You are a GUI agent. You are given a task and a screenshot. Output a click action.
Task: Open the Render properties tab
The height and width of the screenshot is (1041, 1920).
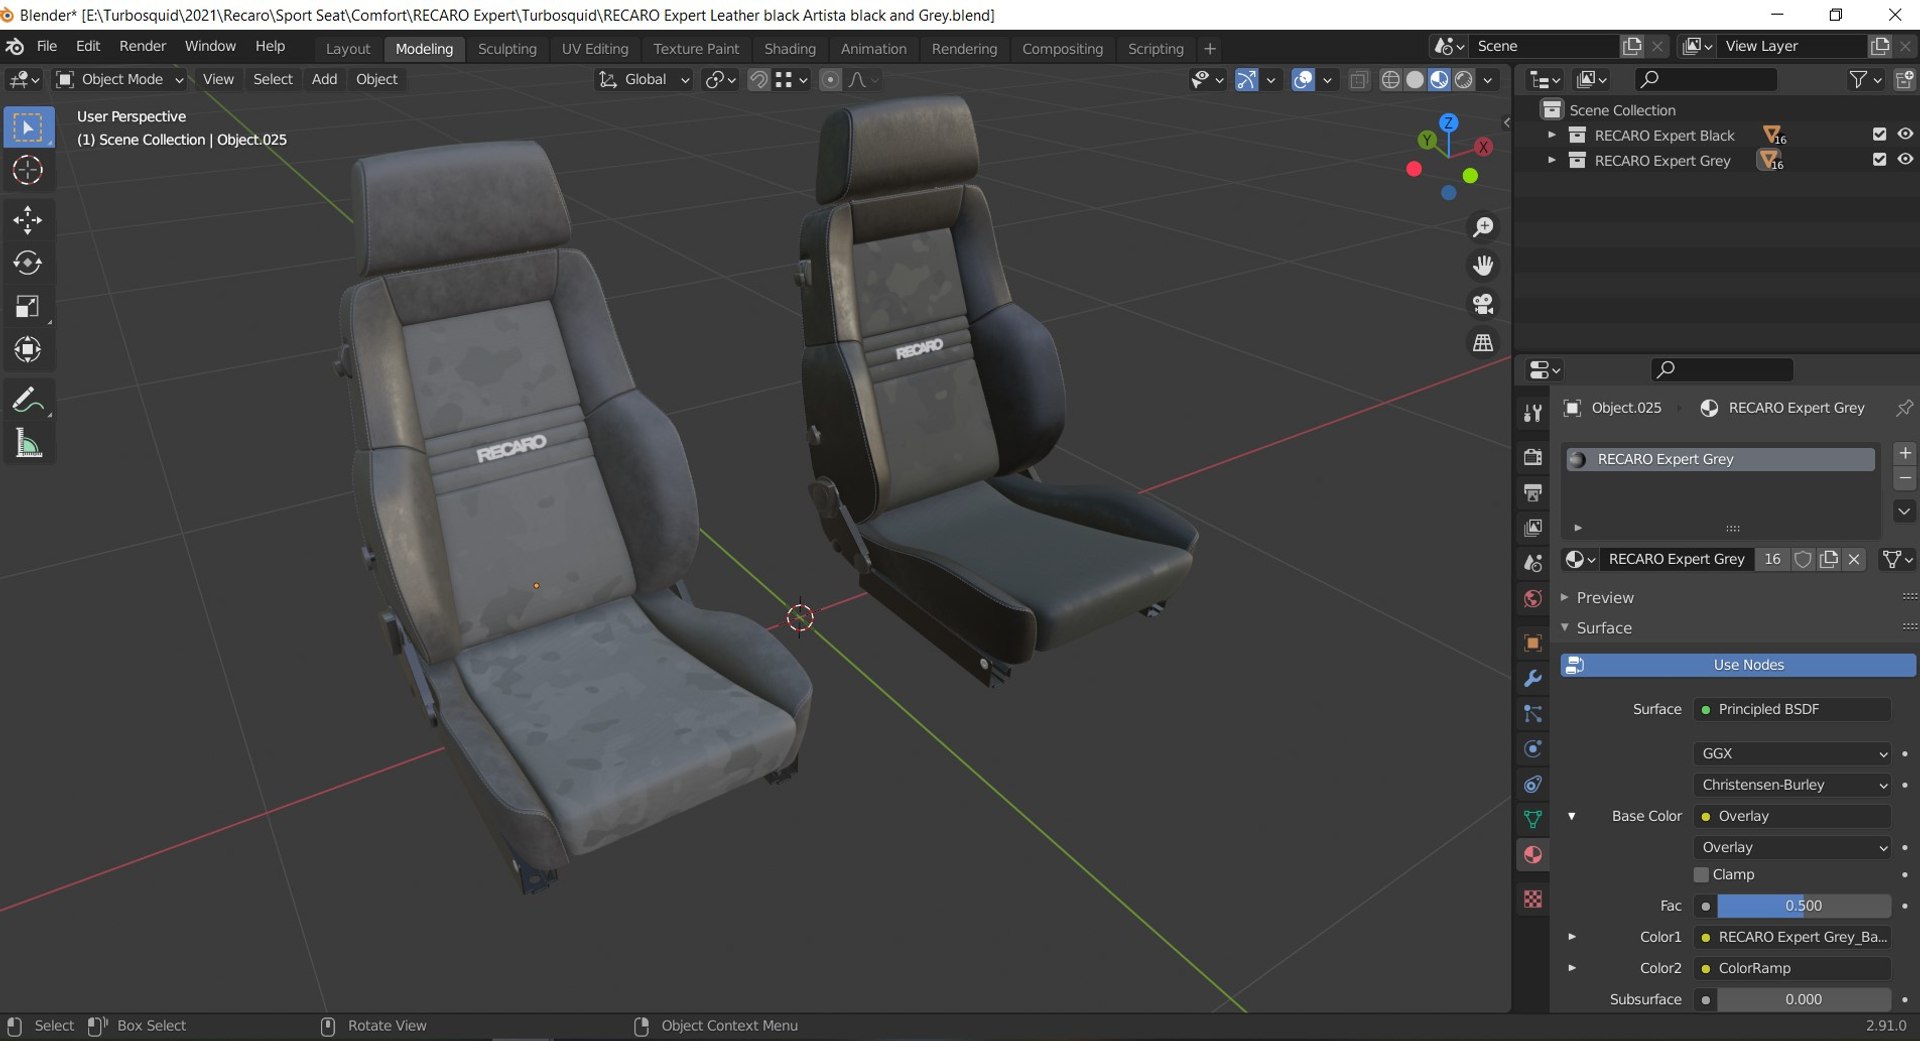click(x=1532, y=456)
